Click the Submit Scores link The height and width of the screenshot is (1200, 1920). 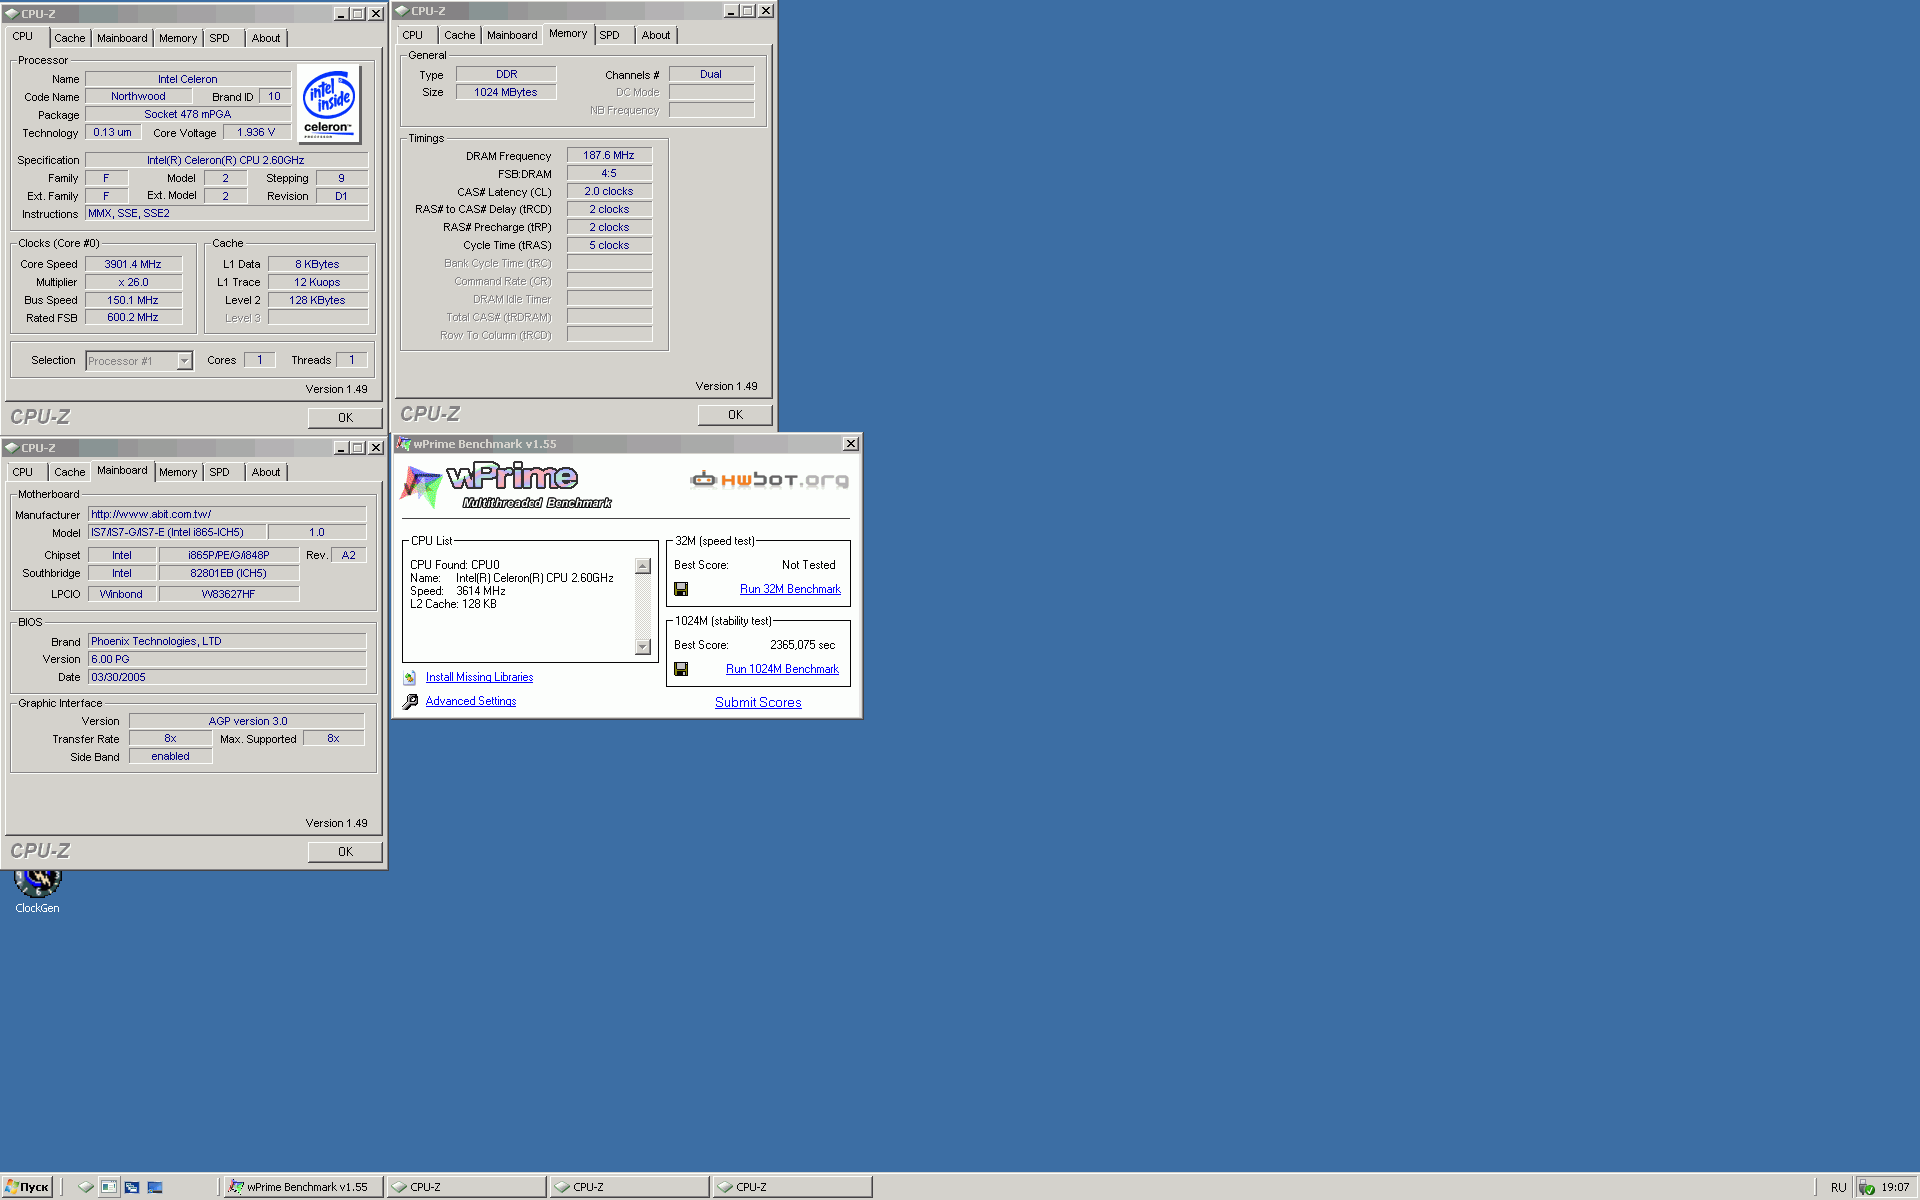click(758, 703)
